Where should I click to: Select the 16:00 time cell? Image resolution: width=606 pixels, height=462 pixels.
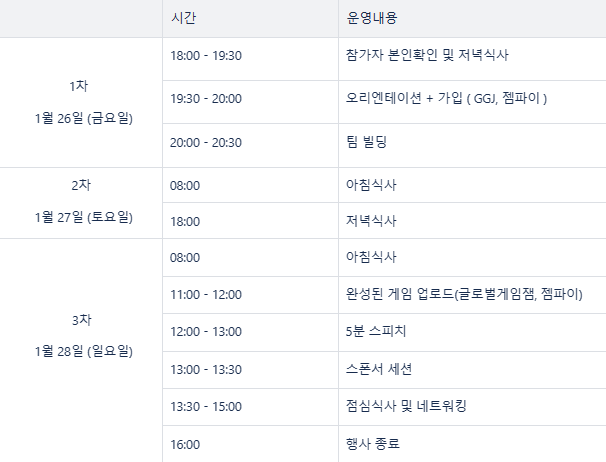[x=186, y=443]
